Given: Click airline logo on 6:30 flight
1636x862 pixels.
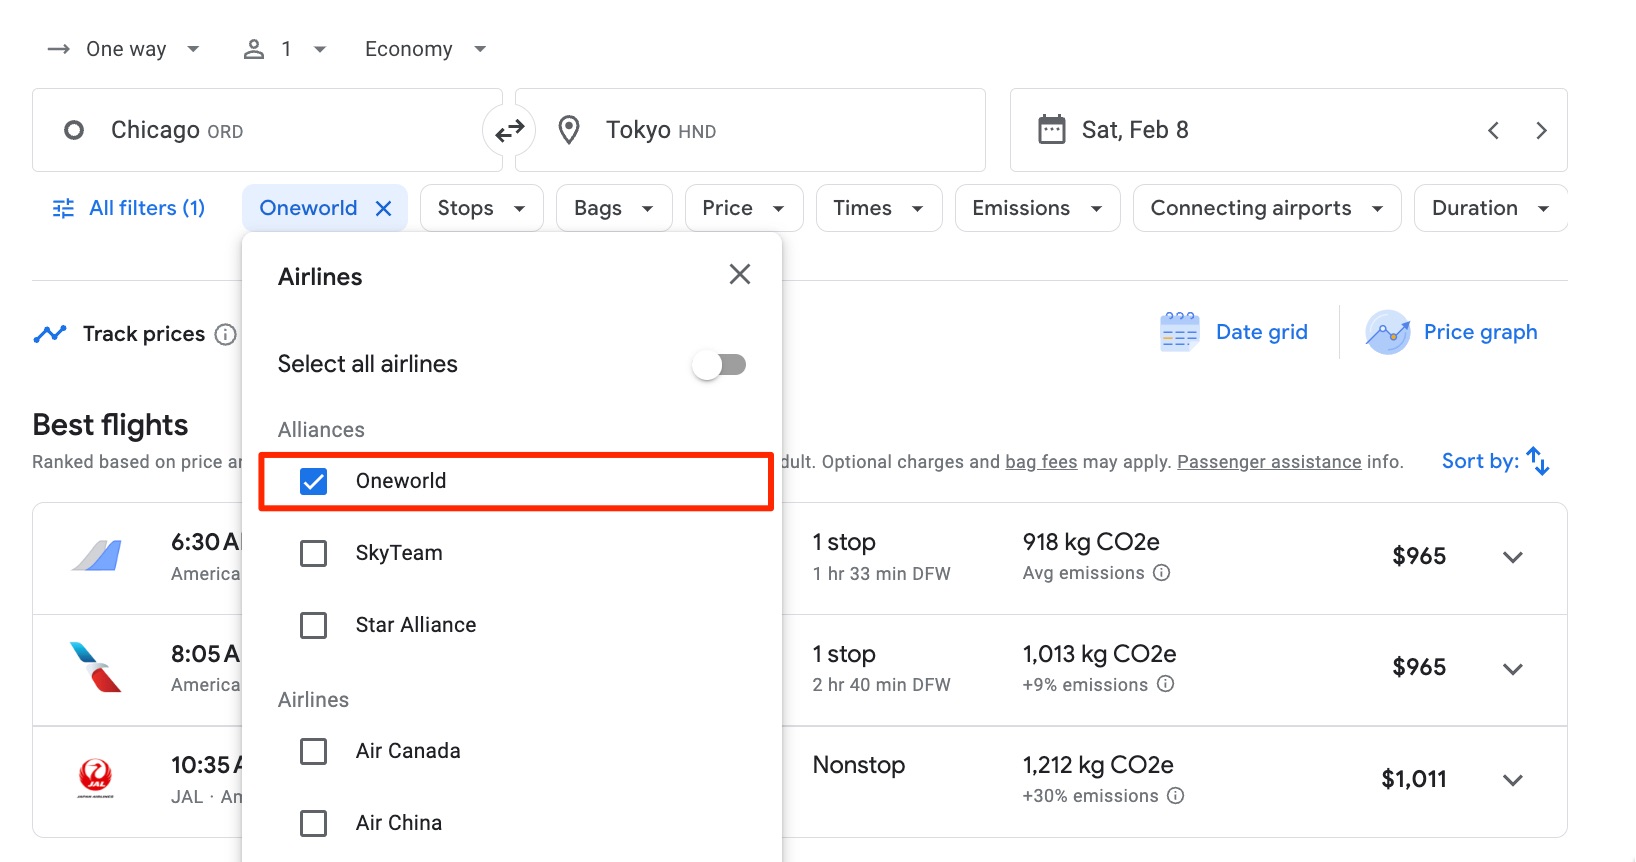Looking at the screenshot, I should click(x=96, y=555).
